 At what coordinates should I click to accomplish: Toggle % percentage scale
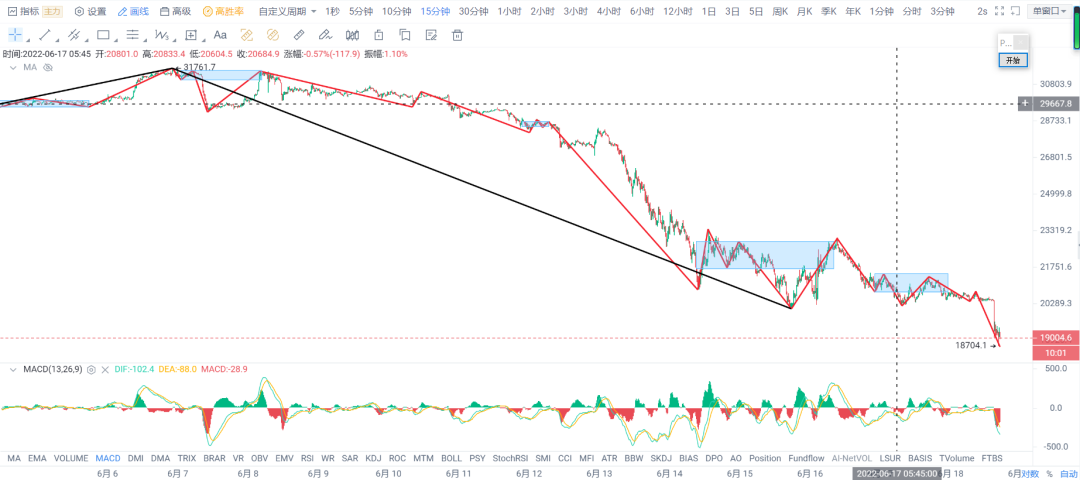1050,474
